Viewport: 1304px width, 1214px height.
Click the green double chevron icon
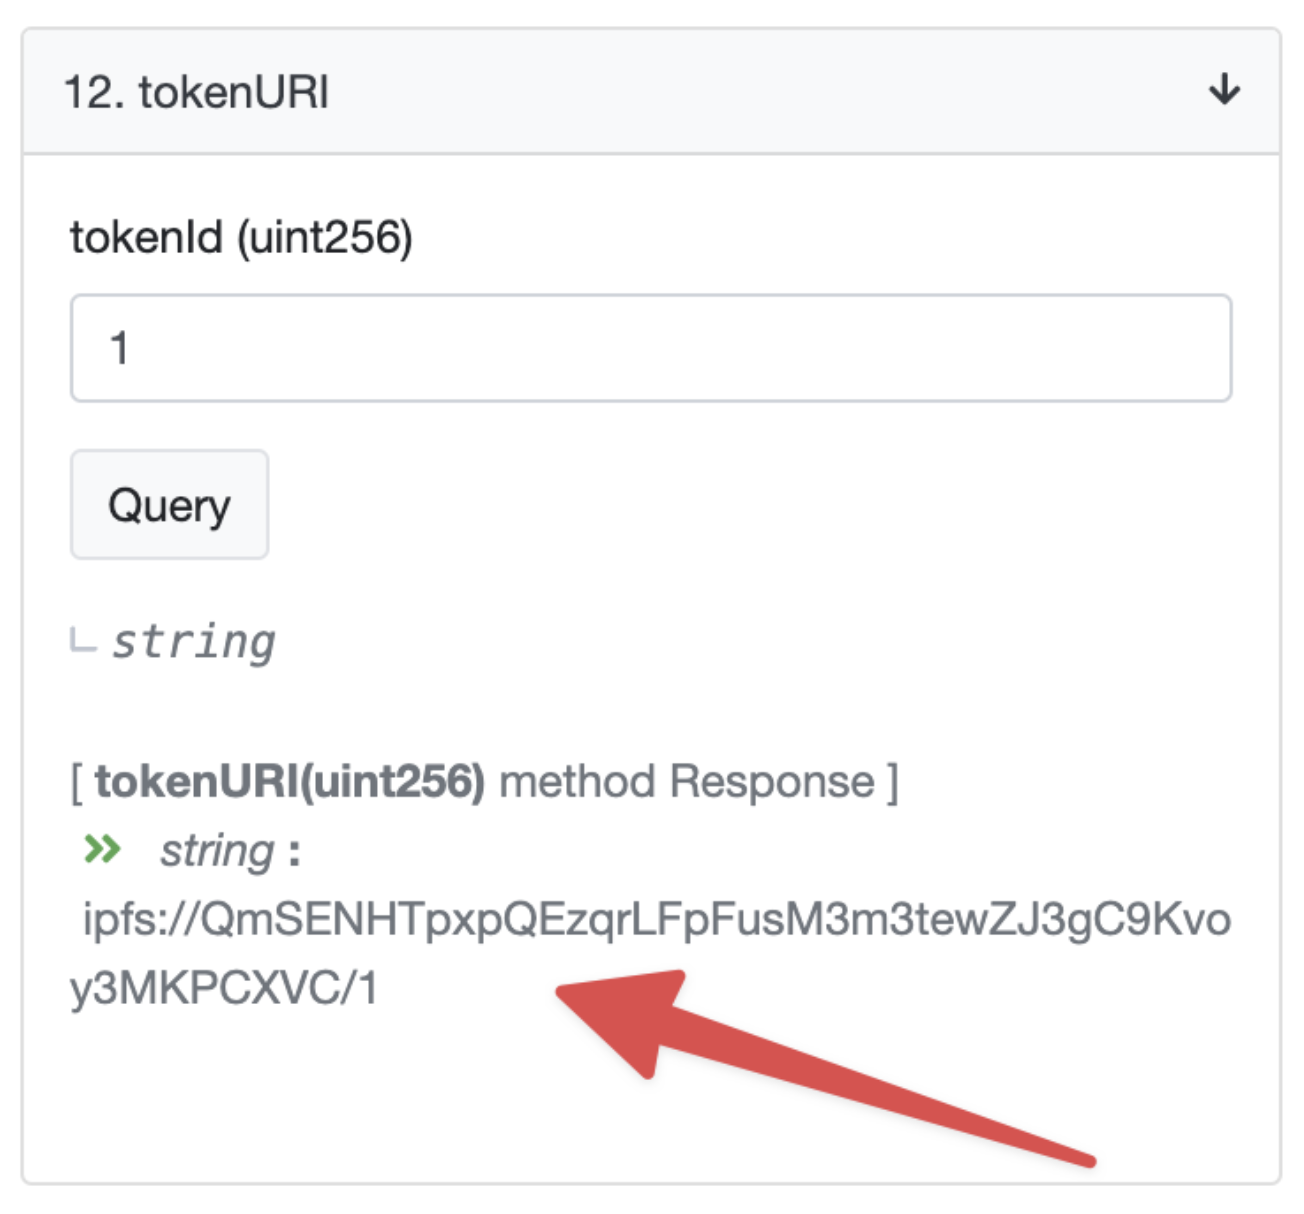(102, 850)
